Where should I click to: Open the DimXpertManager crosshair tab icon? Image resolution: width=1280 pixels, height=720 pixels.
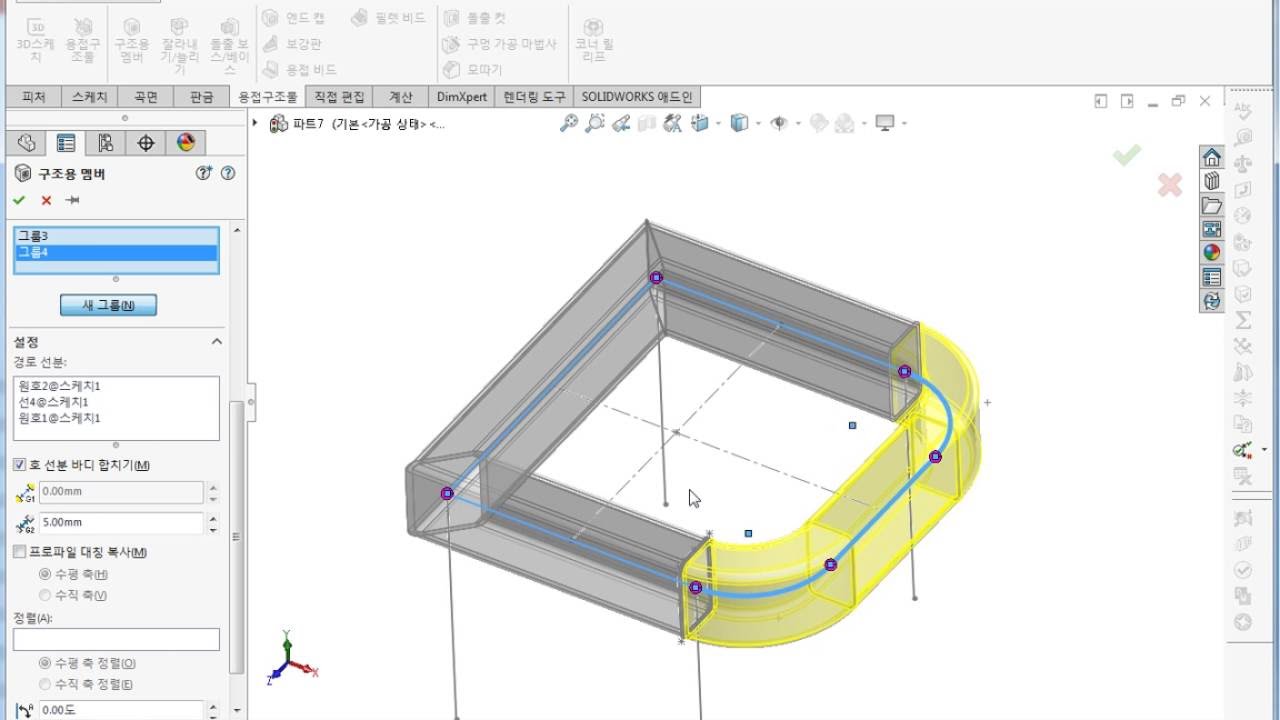coord(146,143)
